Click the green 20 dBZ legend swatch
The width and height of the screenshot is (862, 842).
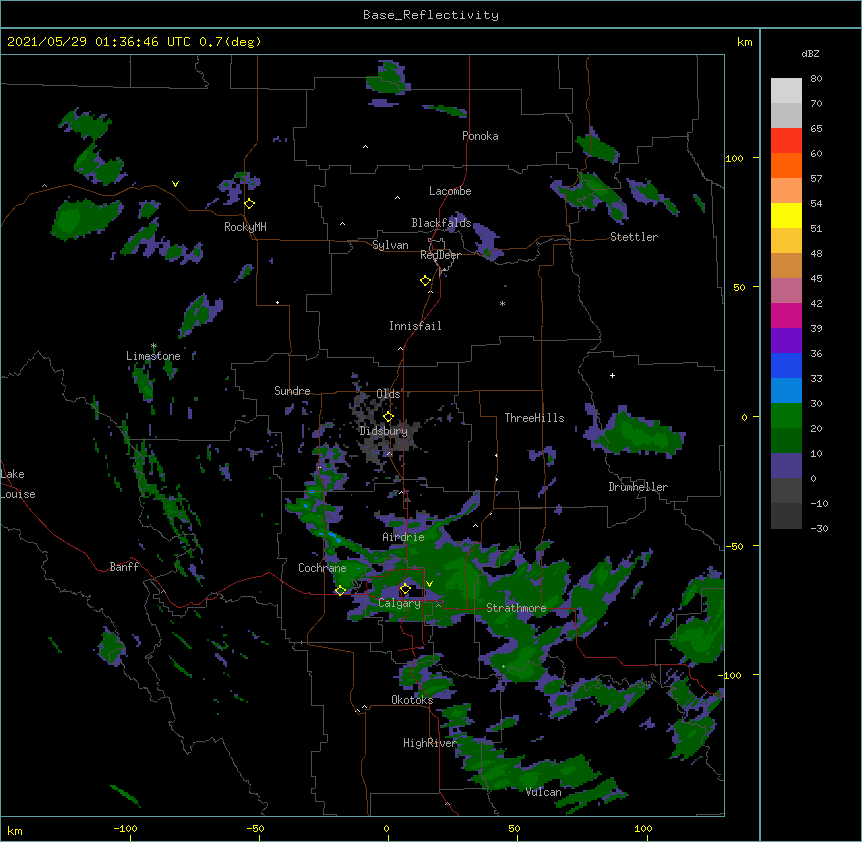pyautogui.click(x=786, y=416)
